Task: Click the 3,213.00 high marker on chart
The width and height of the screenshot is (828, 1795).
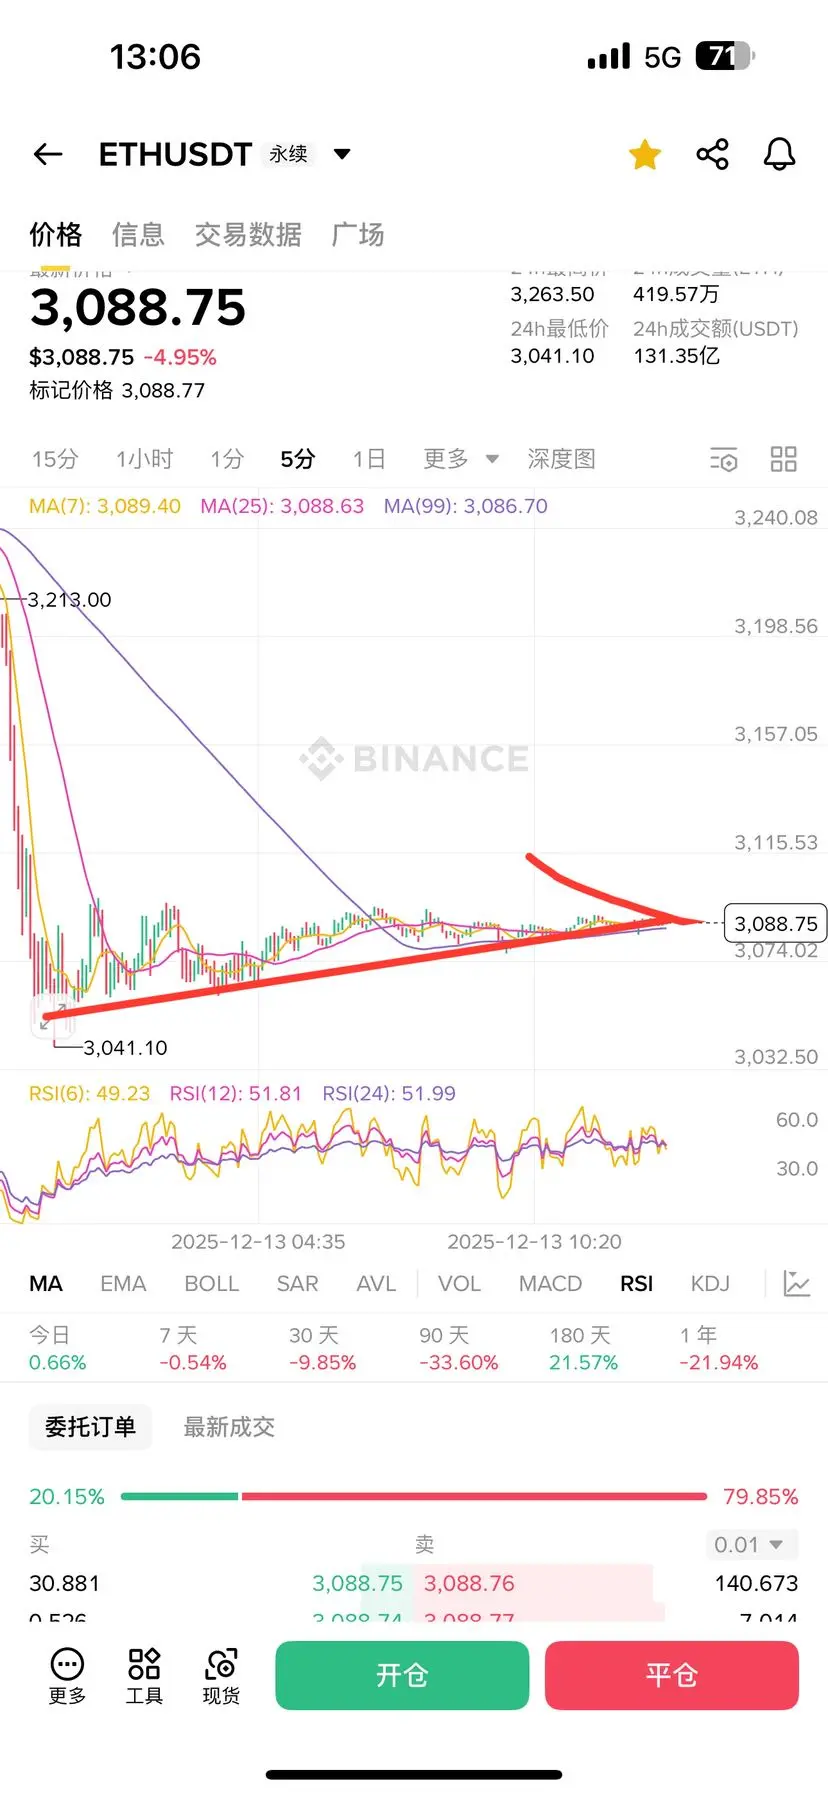Action: [x=69, y=600]
